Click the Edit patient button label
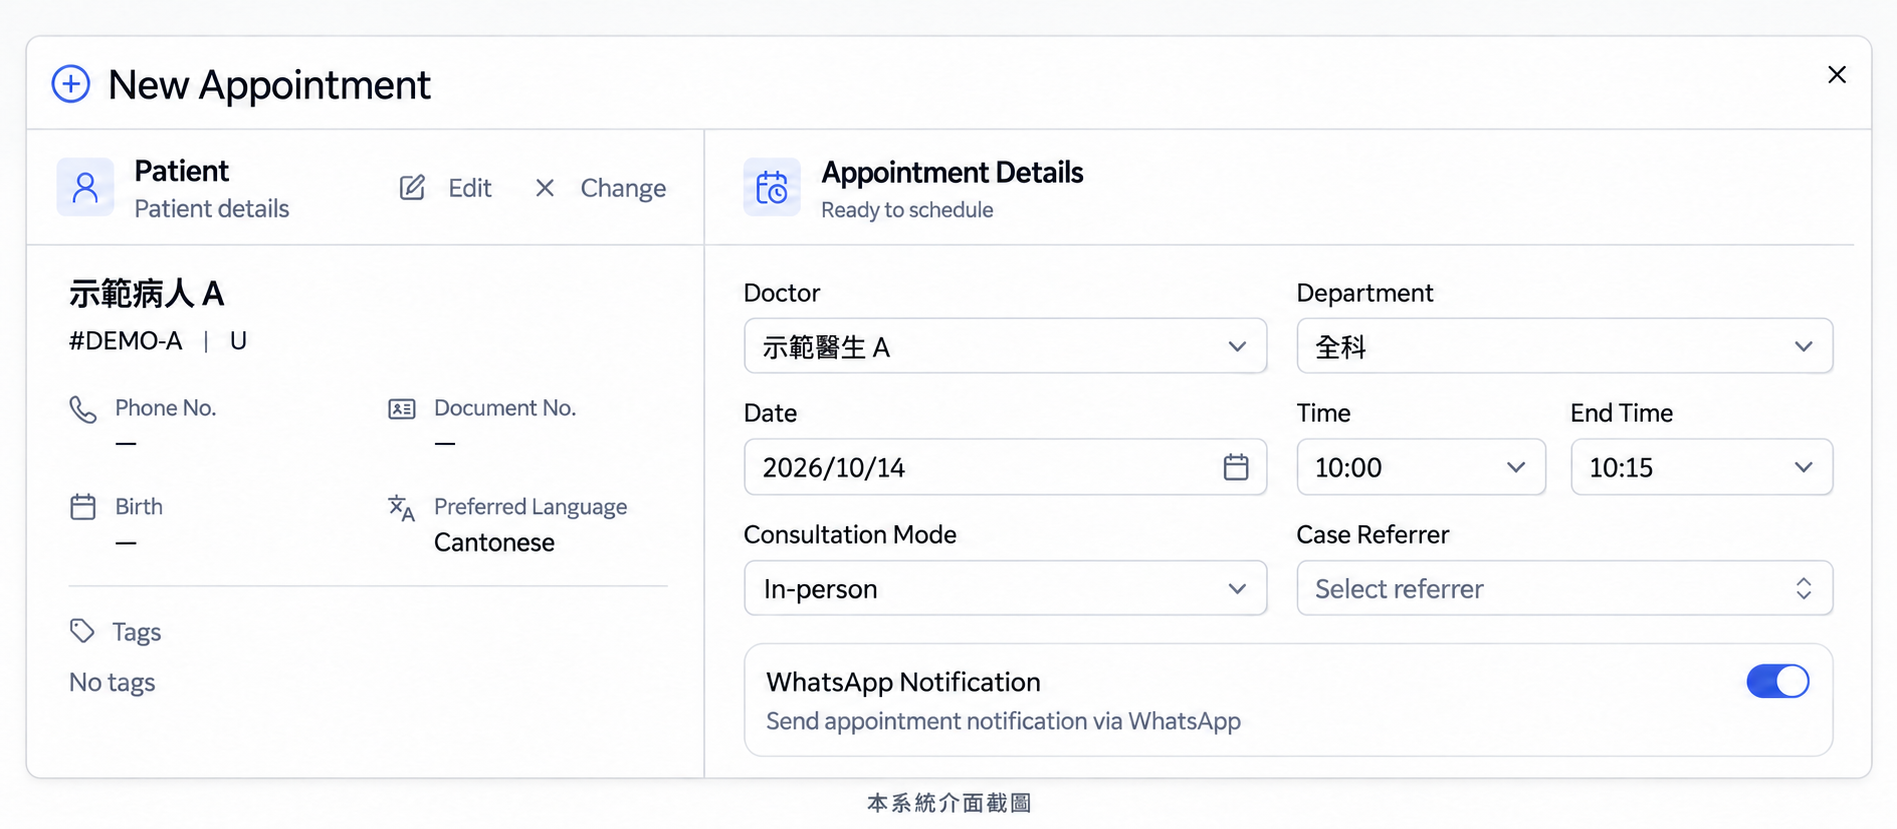The width and height of the screenshot is (1897, 829). click(470, 188)
